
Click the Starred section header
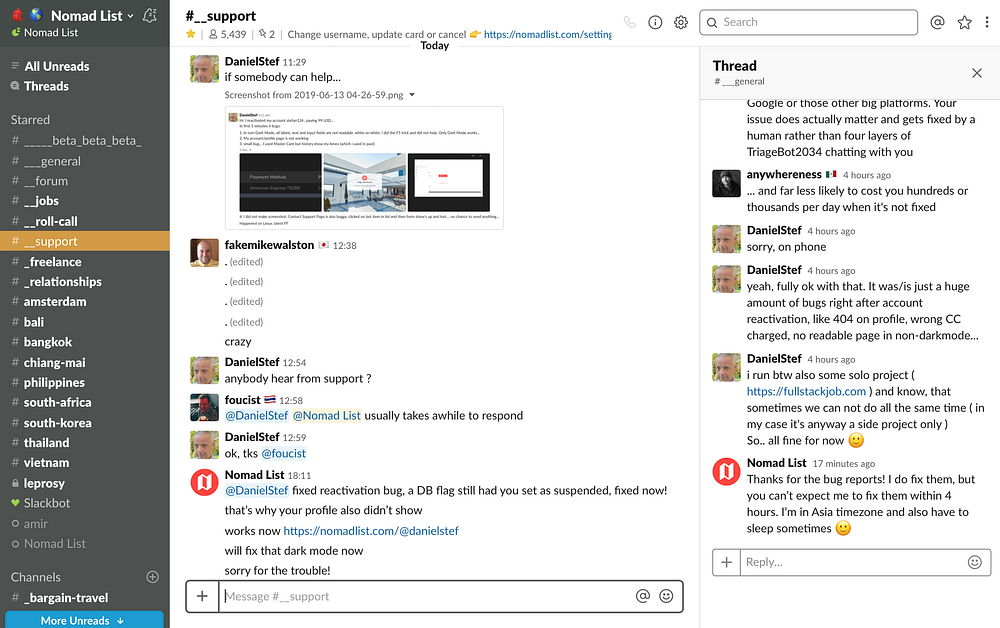click(x=30, y=120)
